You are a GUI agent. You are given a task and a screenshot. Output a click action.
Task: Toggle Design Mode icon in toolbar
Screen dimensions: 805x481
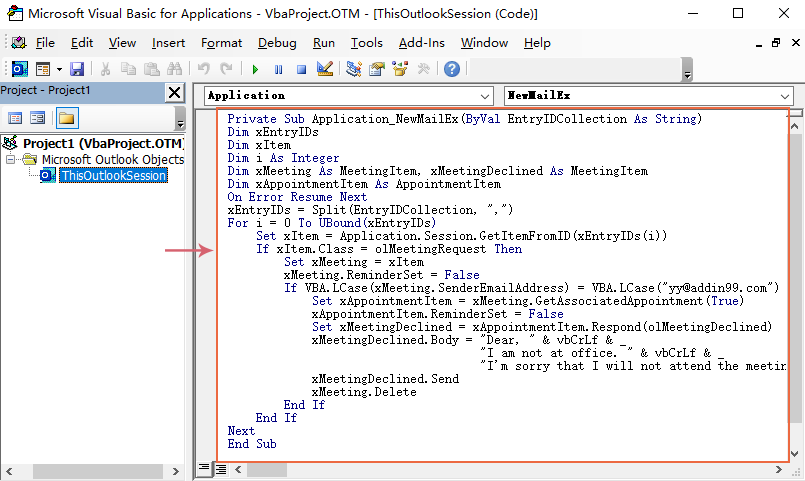pos(324,69)
